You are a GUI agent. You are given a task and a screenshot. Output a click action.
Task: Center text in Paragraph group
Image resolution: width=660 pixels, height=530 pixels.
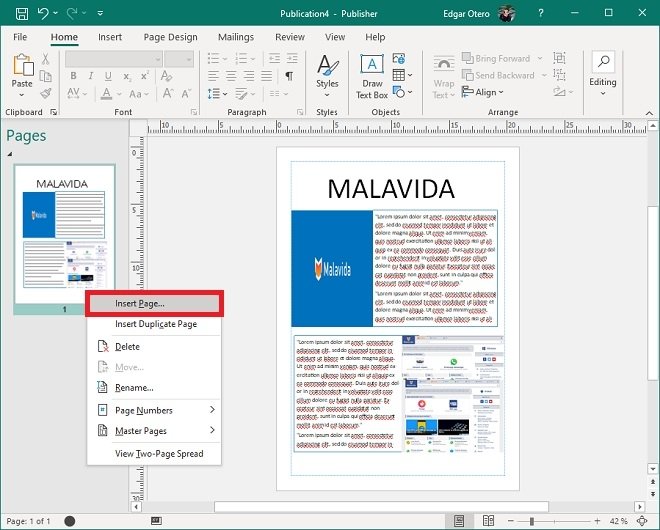coord(231,76)
